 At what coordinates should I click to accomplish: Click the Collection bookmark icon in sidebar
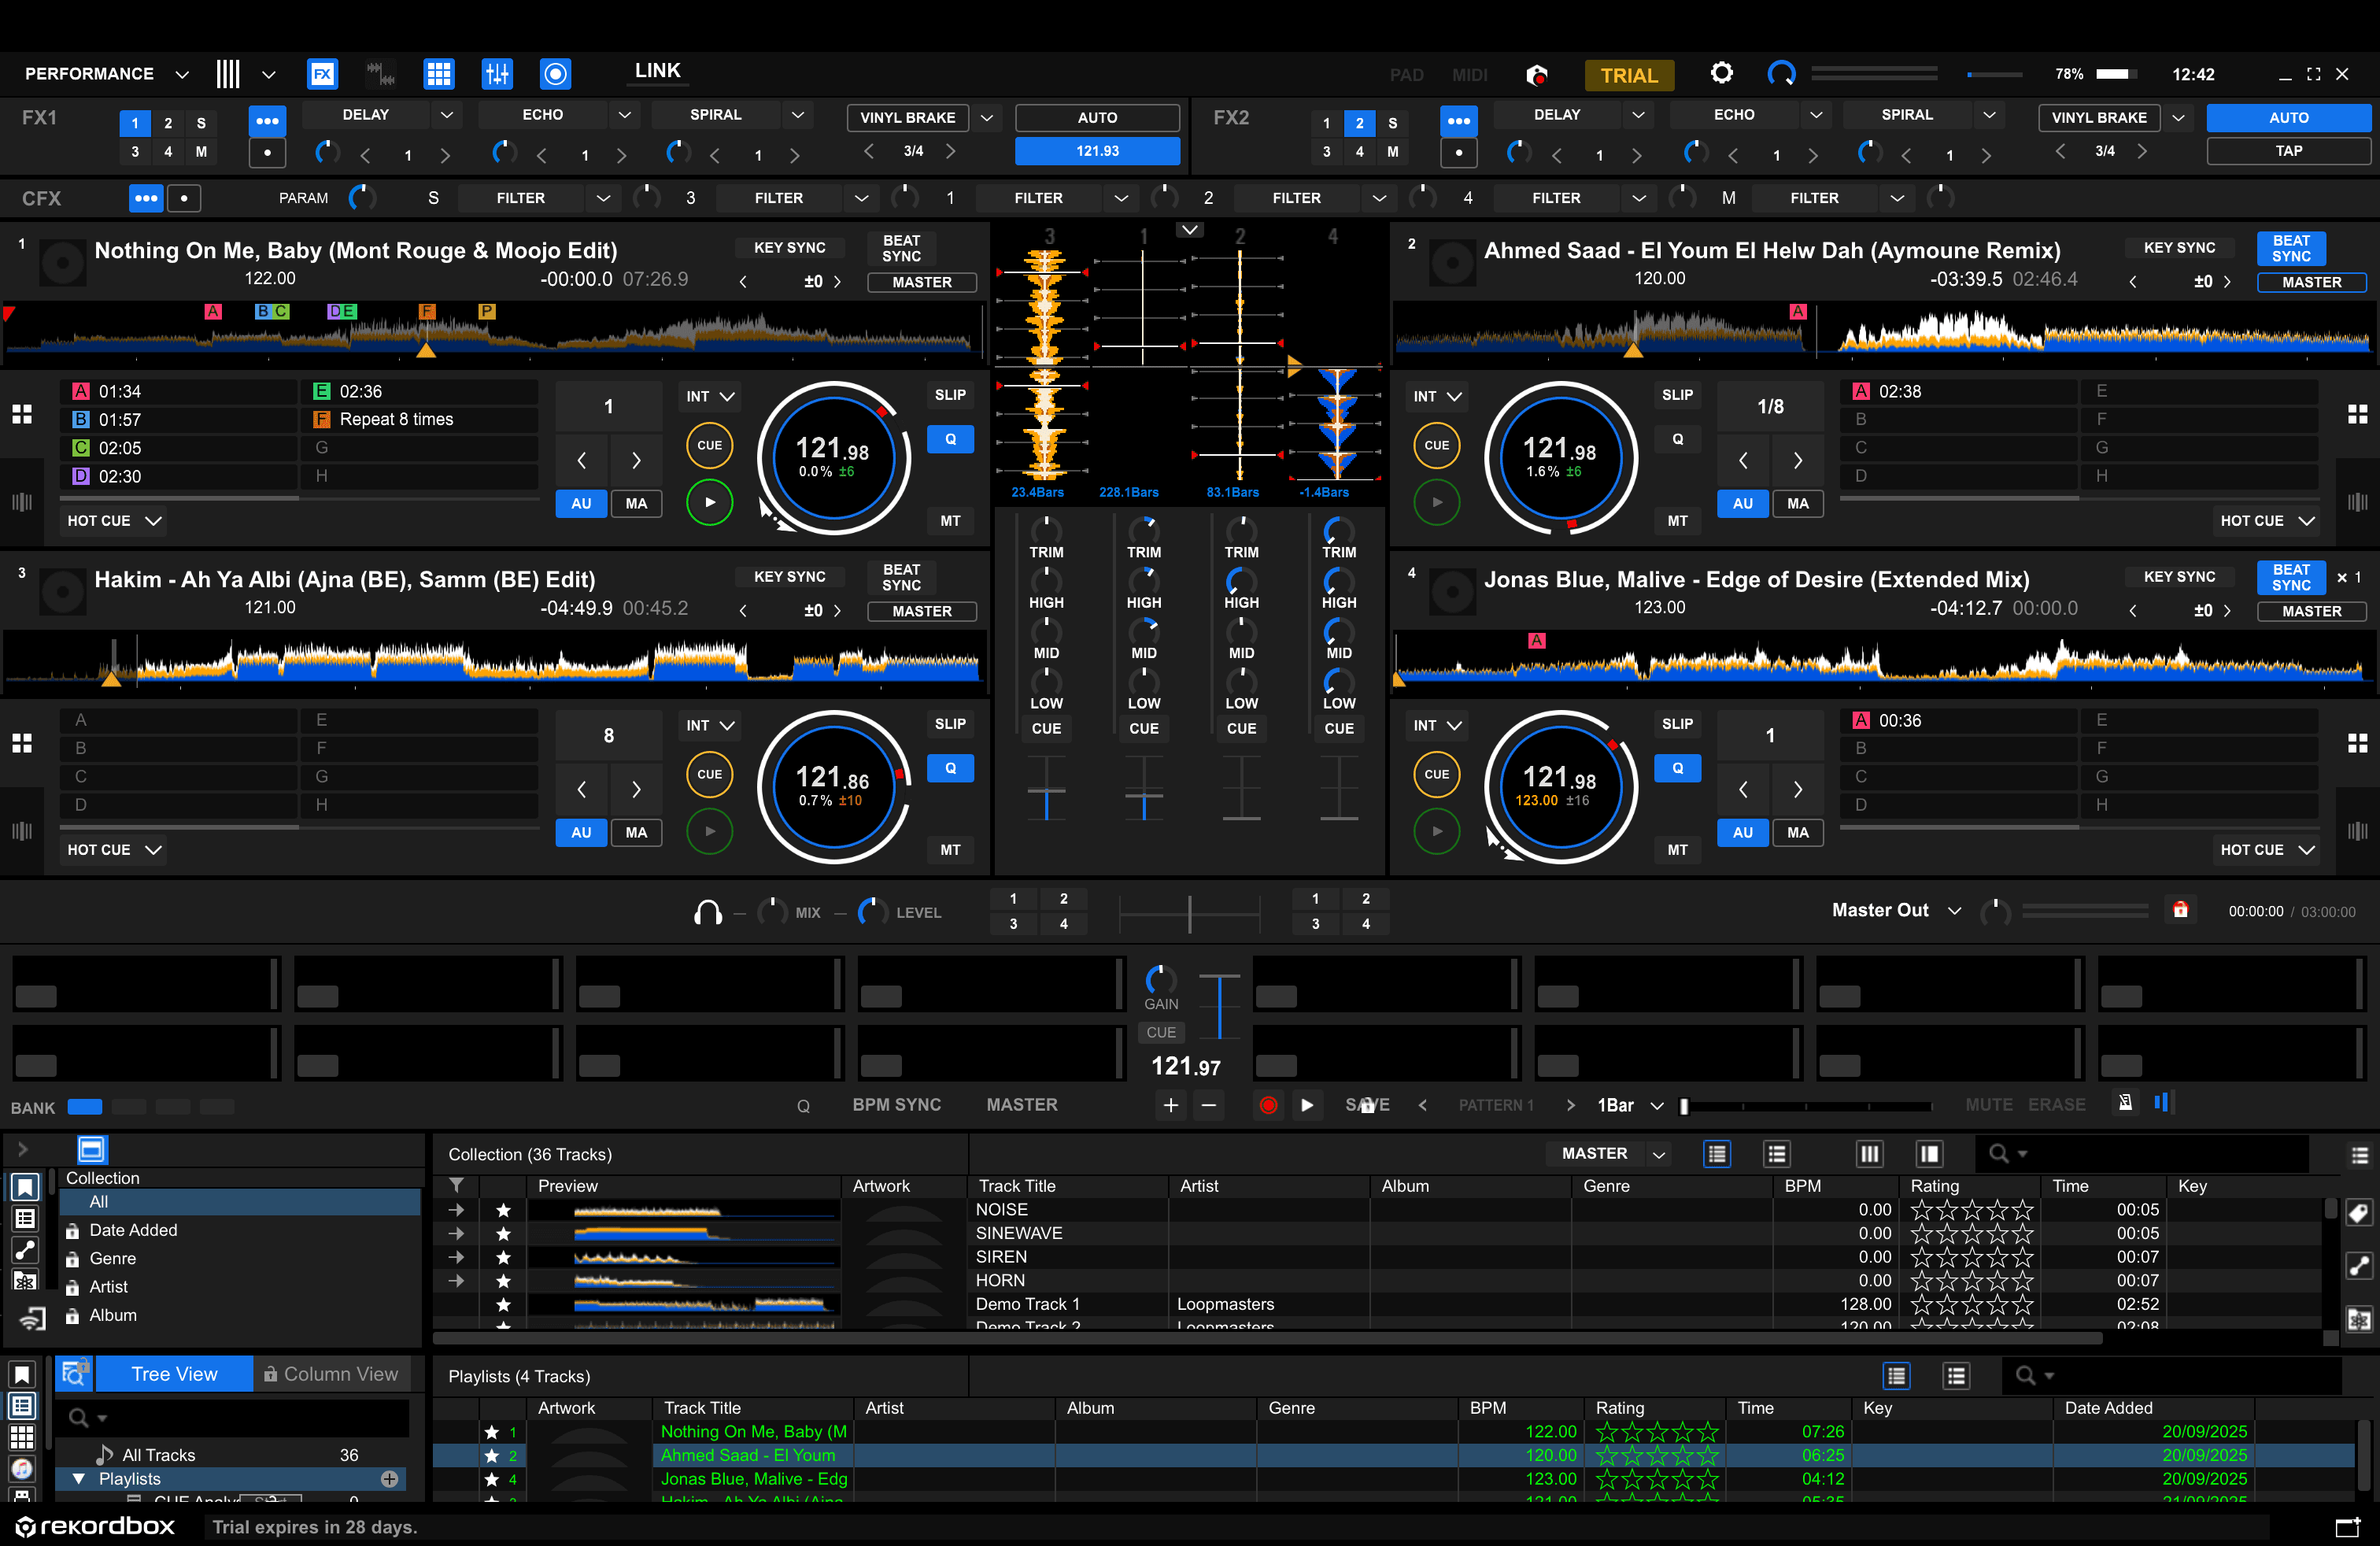pos(24,1186)
